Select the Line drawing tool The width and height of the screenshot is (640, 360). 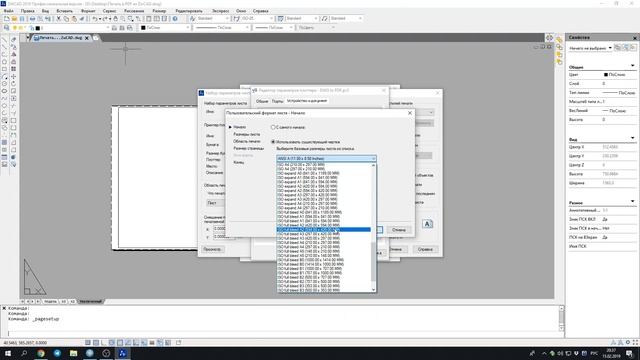4,40
